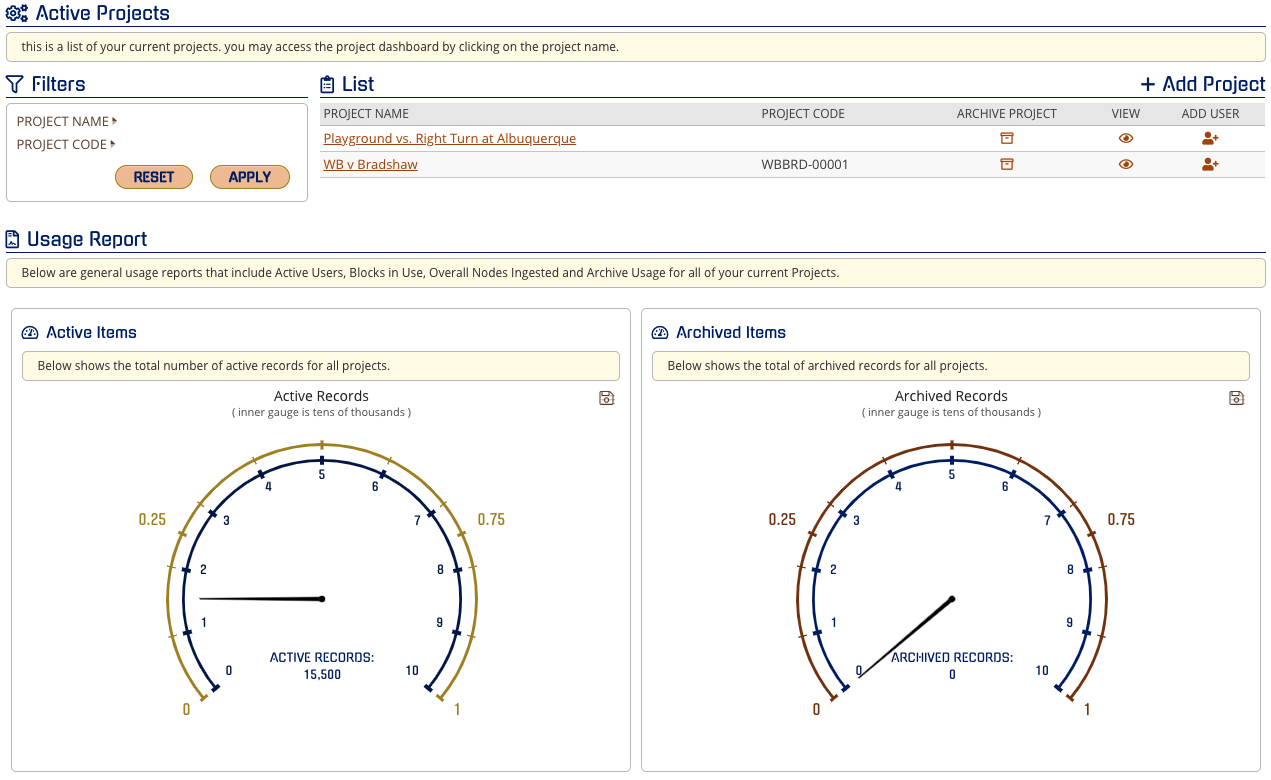Click the VIEW column header
Viewport: 1271px width, 780px height.
1126,113
